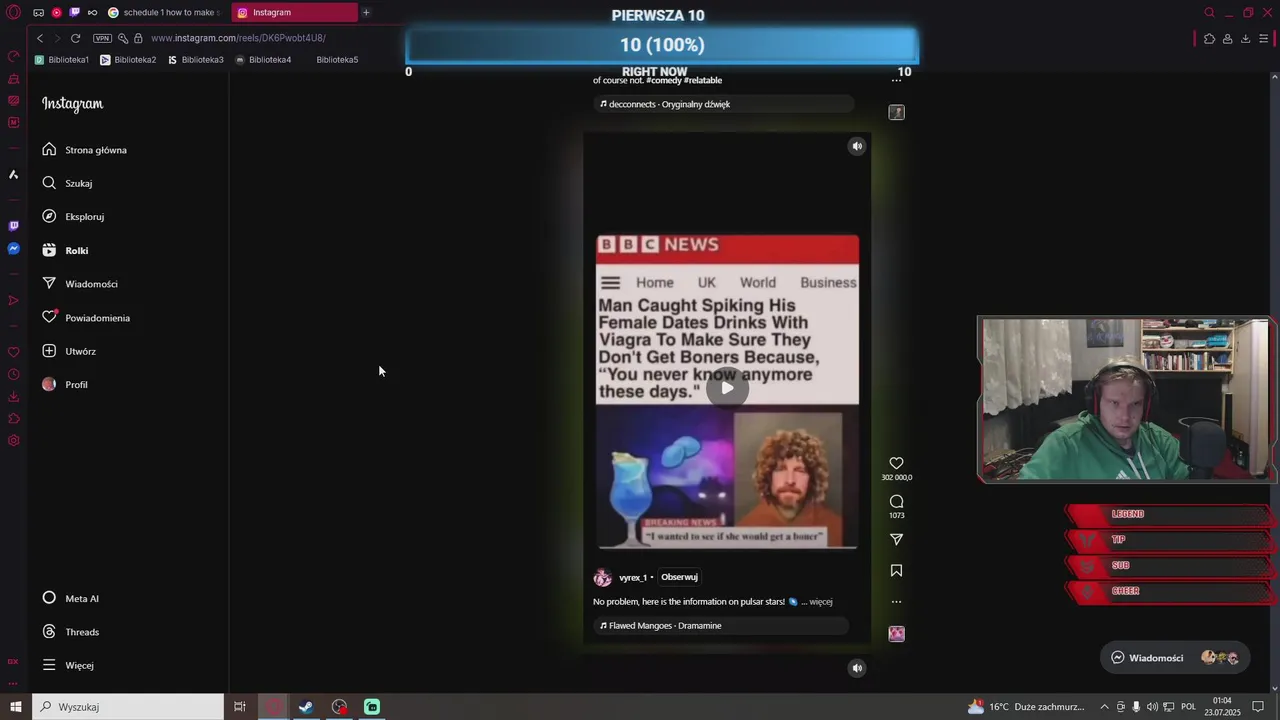Open floating Wiadomości messages button
1280x720 pixels.
(x=1175, y=658)
